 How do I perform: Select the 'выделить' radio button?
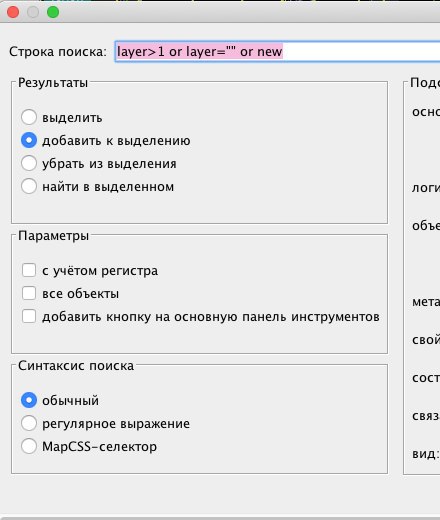click(x=29, y=117)
